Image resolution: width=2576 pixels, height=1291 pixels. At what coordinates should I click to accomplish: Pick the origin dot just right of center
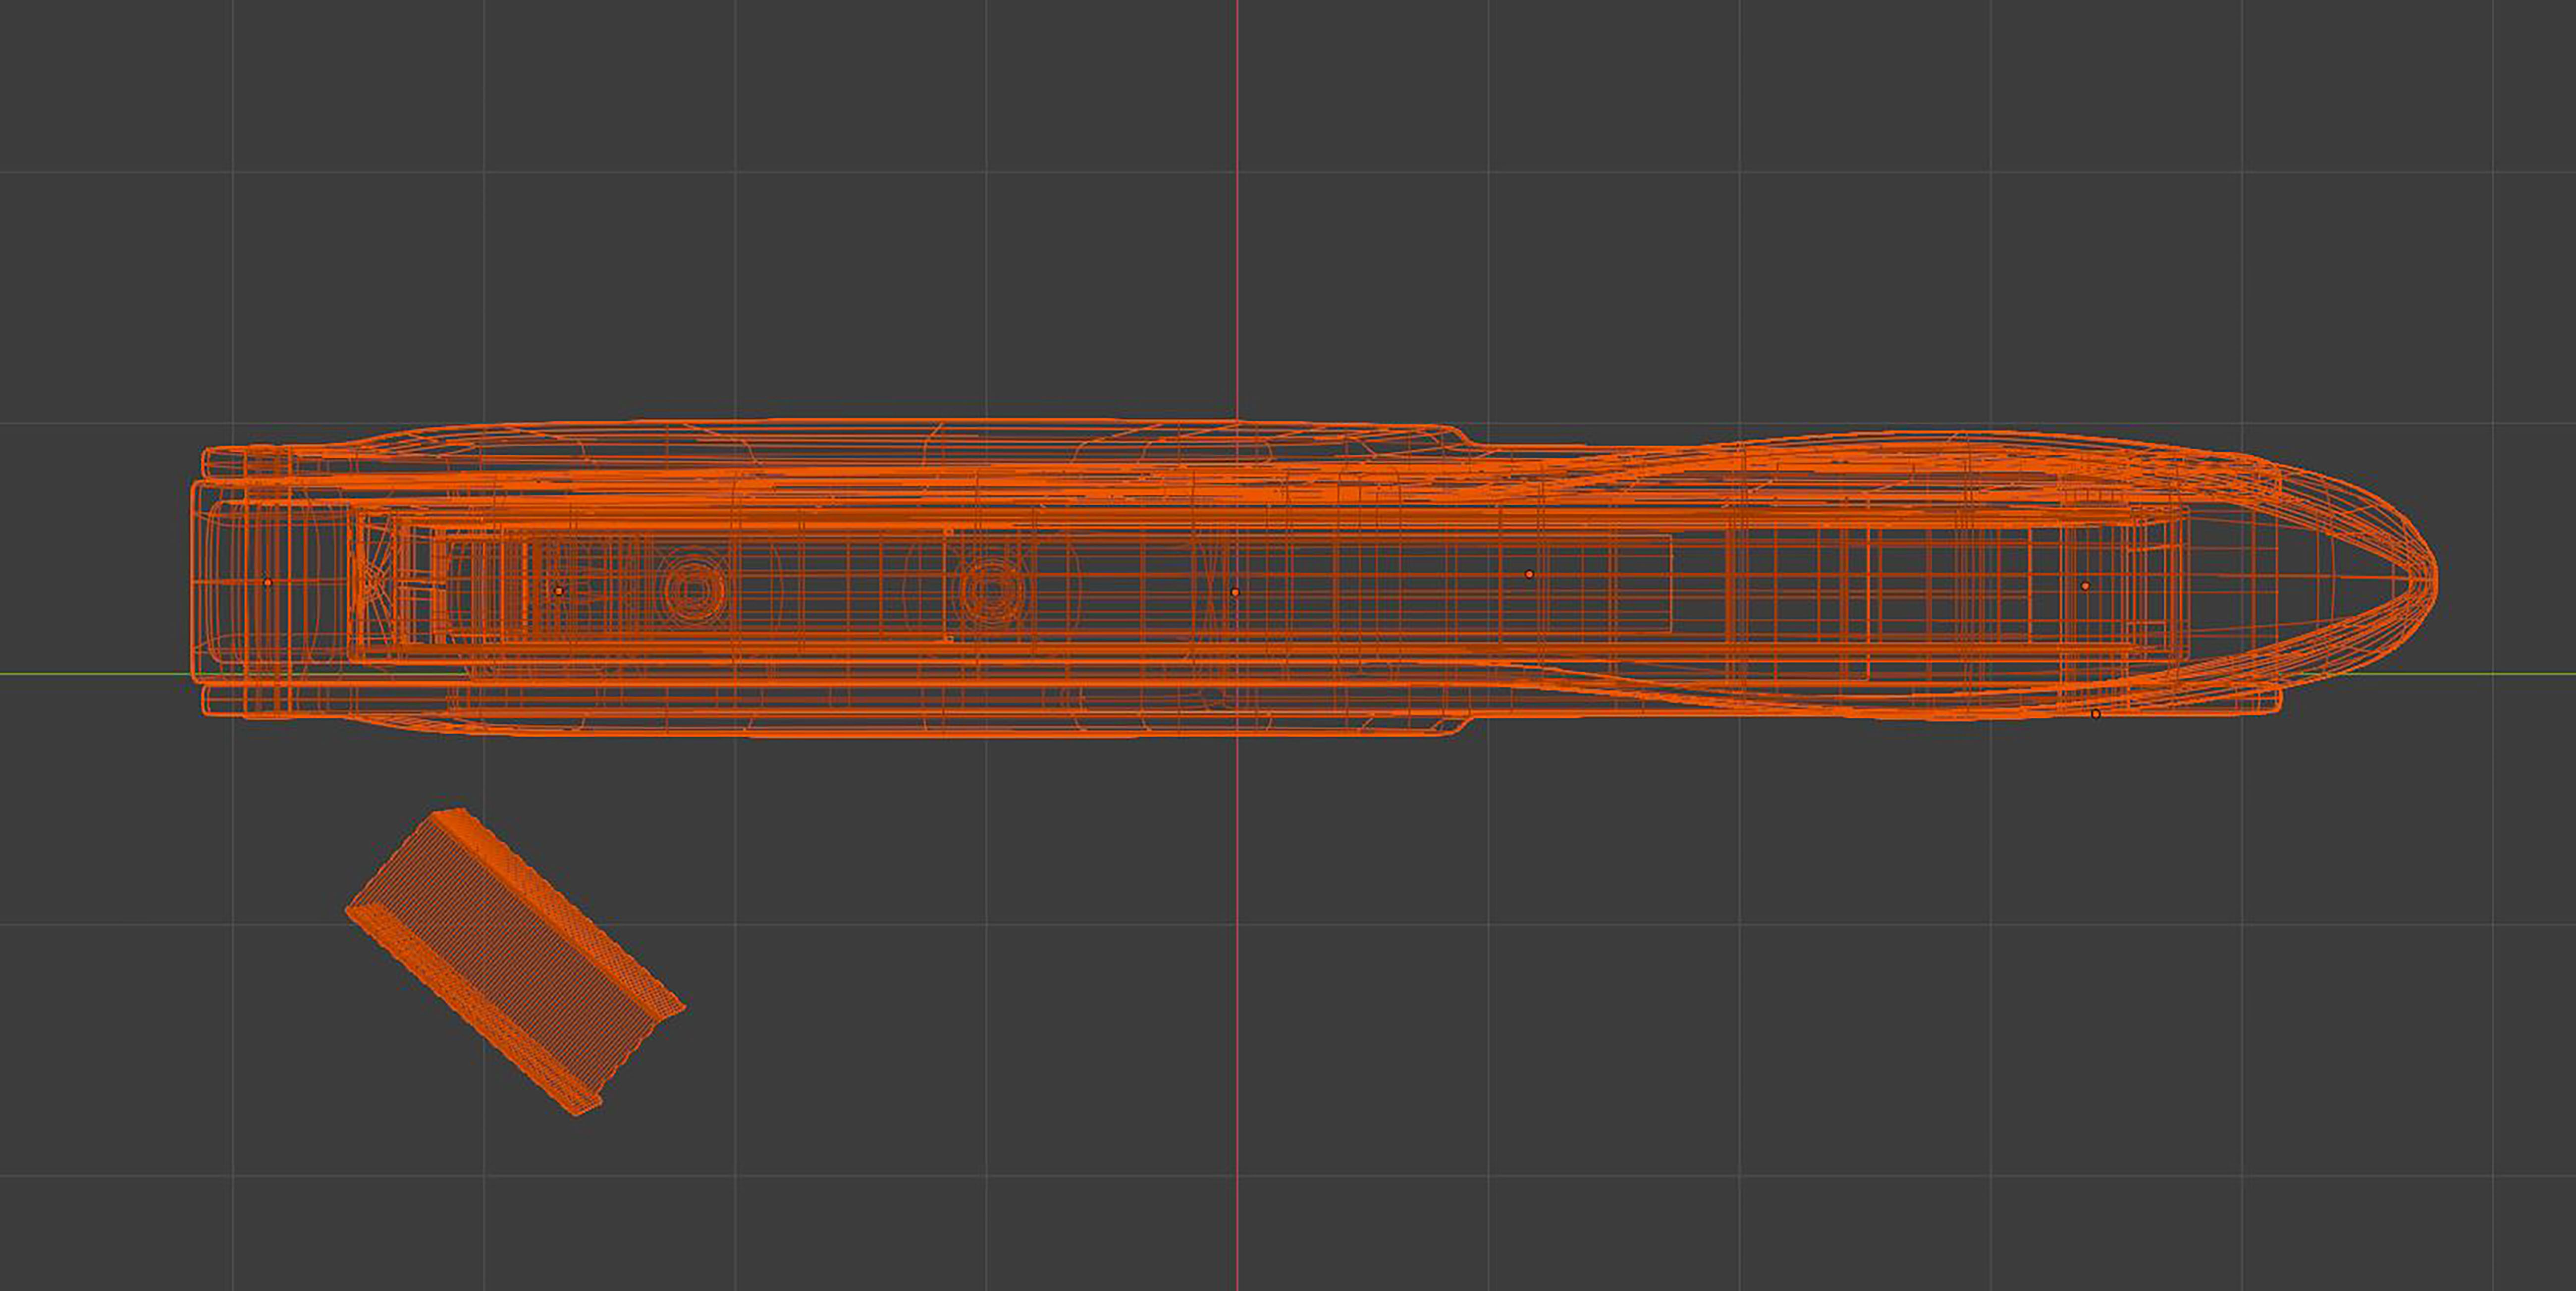pos(1529,574)
